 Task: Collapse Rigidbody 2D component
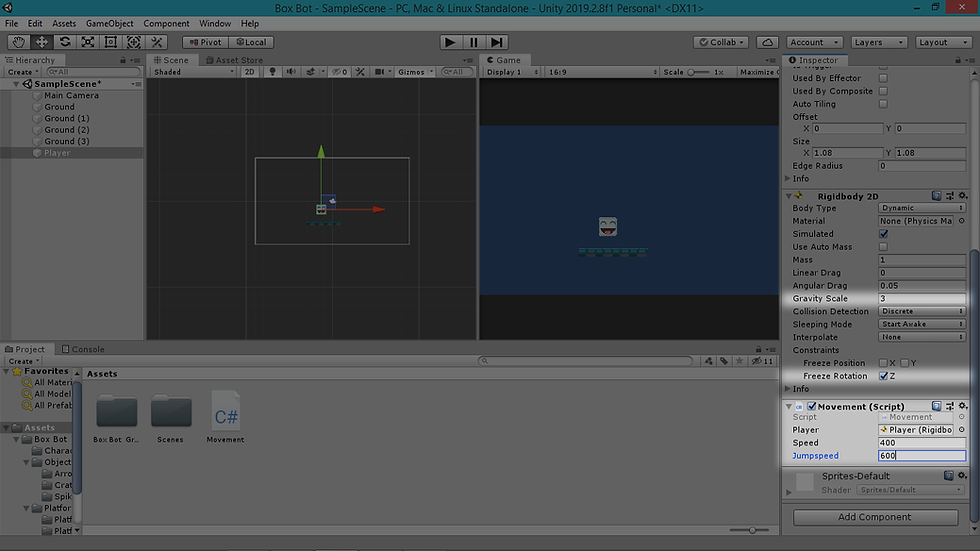tap(789, 196)
